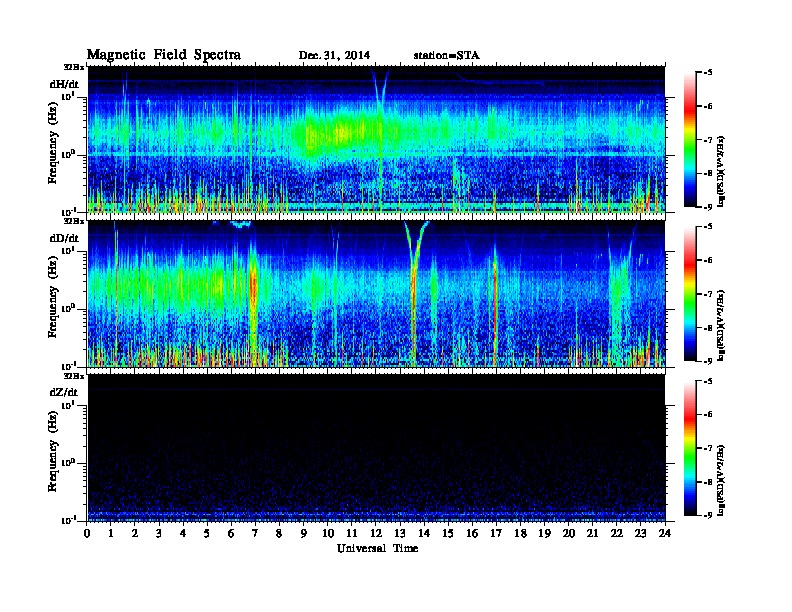Click the color bar beside the dD/dt panel

(689, 293)
